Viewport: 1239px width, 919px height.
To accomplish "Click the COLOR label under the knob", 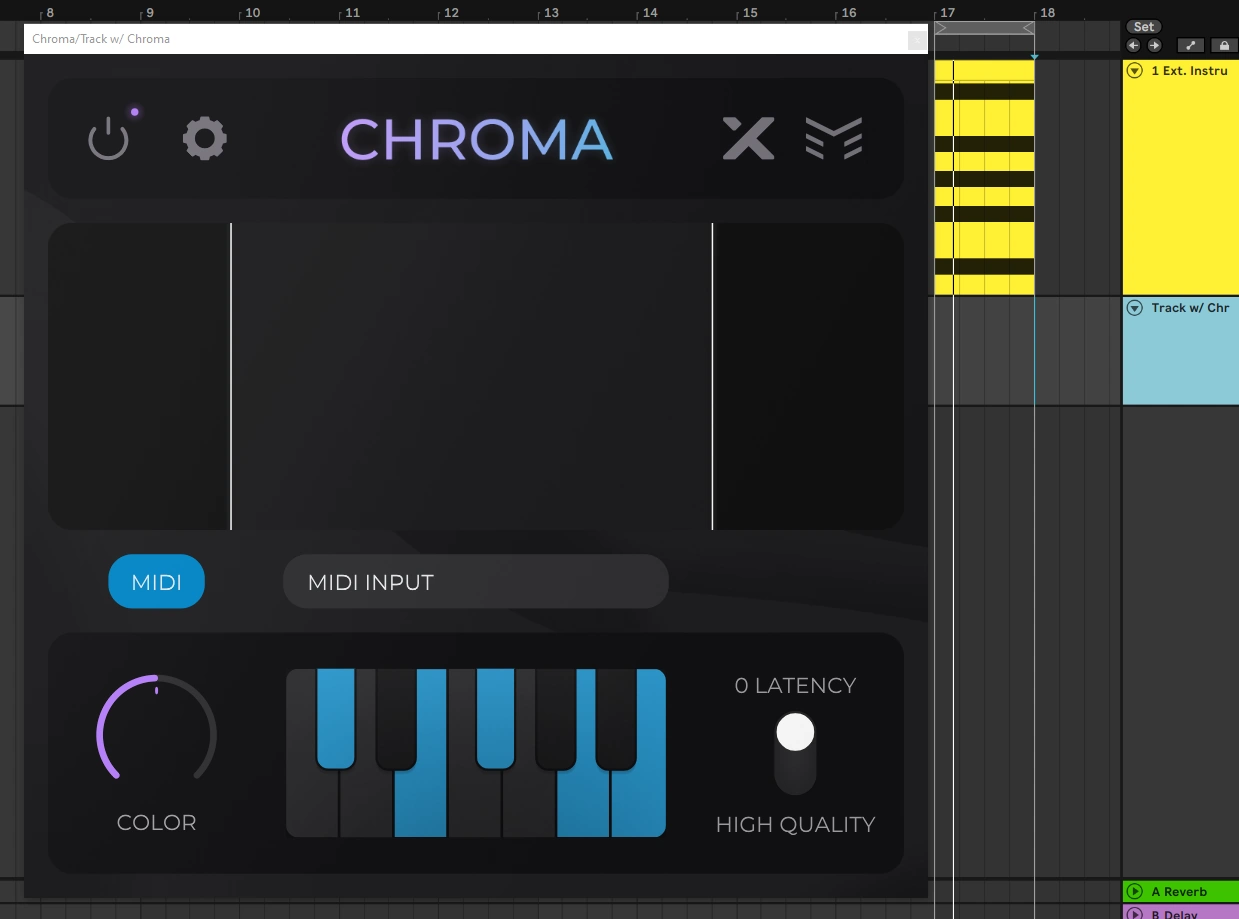I will pyautogui.click(x=156, y=822).
